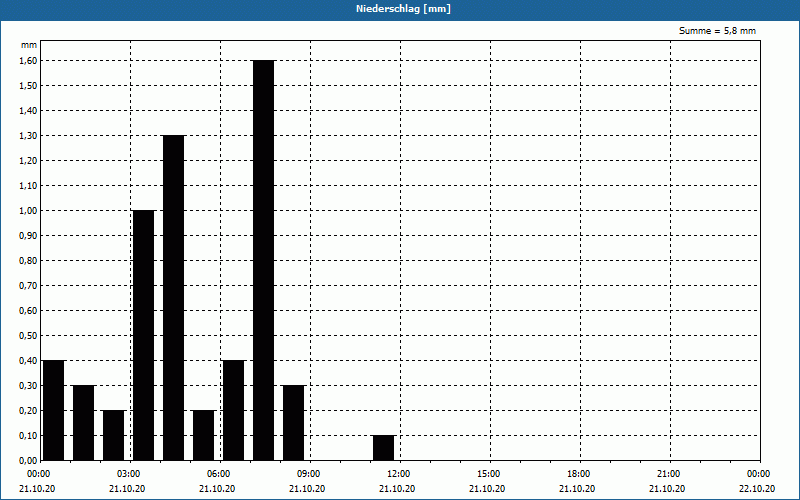Select the 1,60 y-axis label

28,61
